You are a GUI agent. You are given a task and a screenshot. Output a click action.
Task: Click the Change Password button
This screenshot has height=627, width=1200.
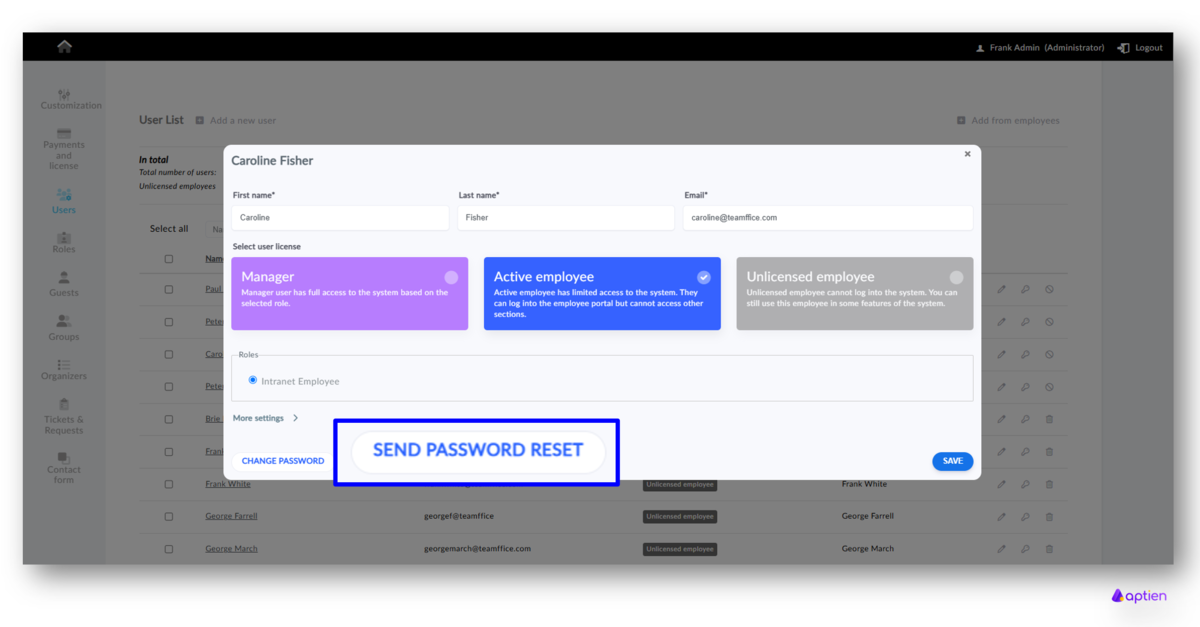tap(283, 461)
